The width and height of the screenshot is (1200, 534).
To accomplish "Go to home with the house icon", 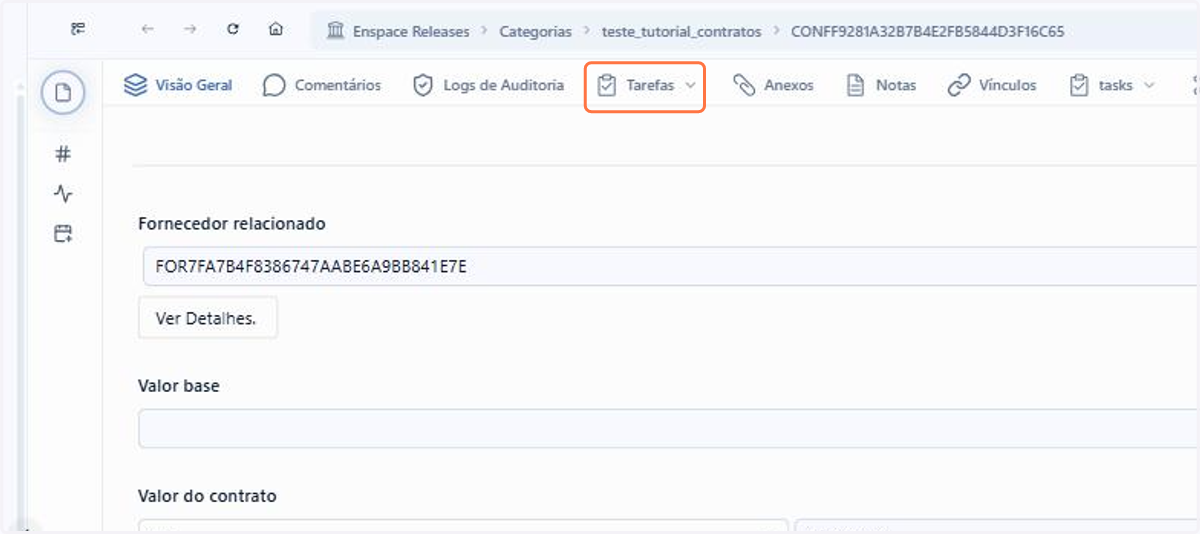I will pyautogui.click(x=276, y=30).
